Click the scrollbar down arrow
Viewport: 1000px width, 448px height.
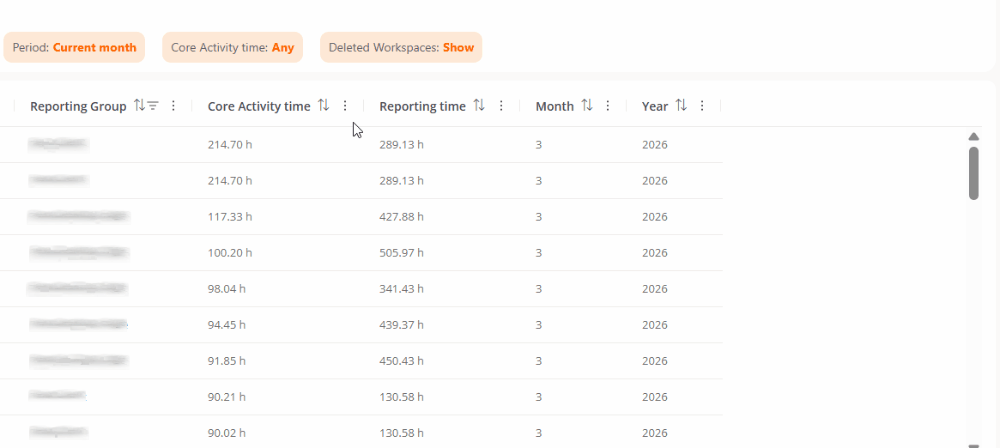974,442
